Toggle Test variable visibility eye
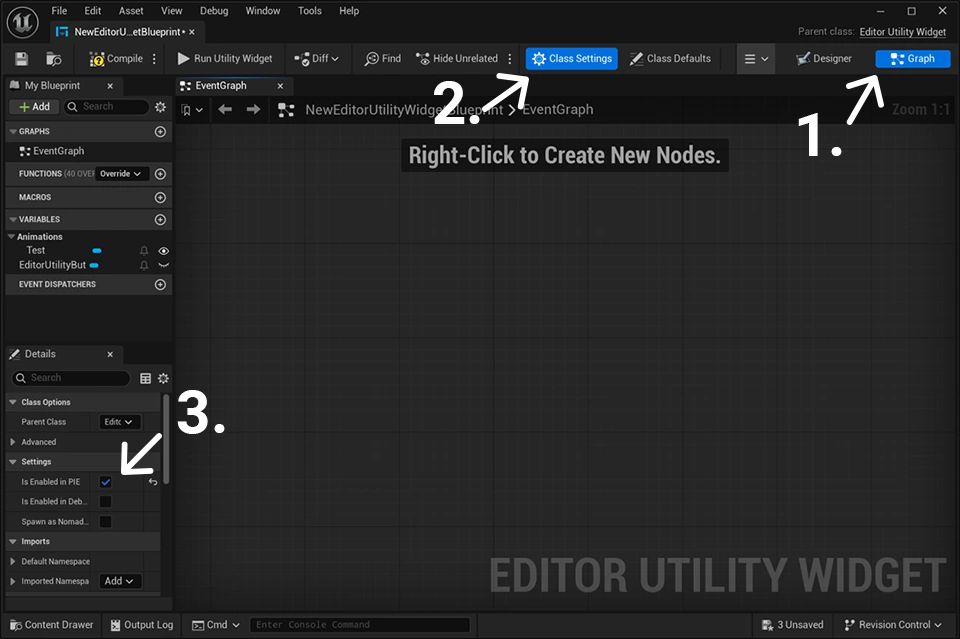This screenshot has width=960, height=639. [x=163, y=251]
